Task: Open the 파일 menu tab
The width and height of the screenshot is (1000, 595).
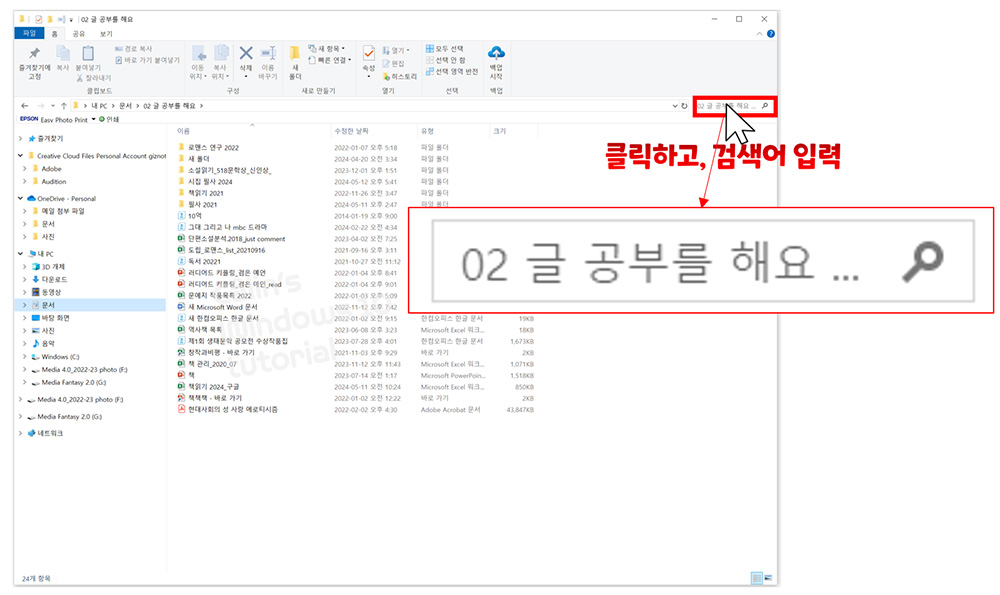Action: pos(29,34)
